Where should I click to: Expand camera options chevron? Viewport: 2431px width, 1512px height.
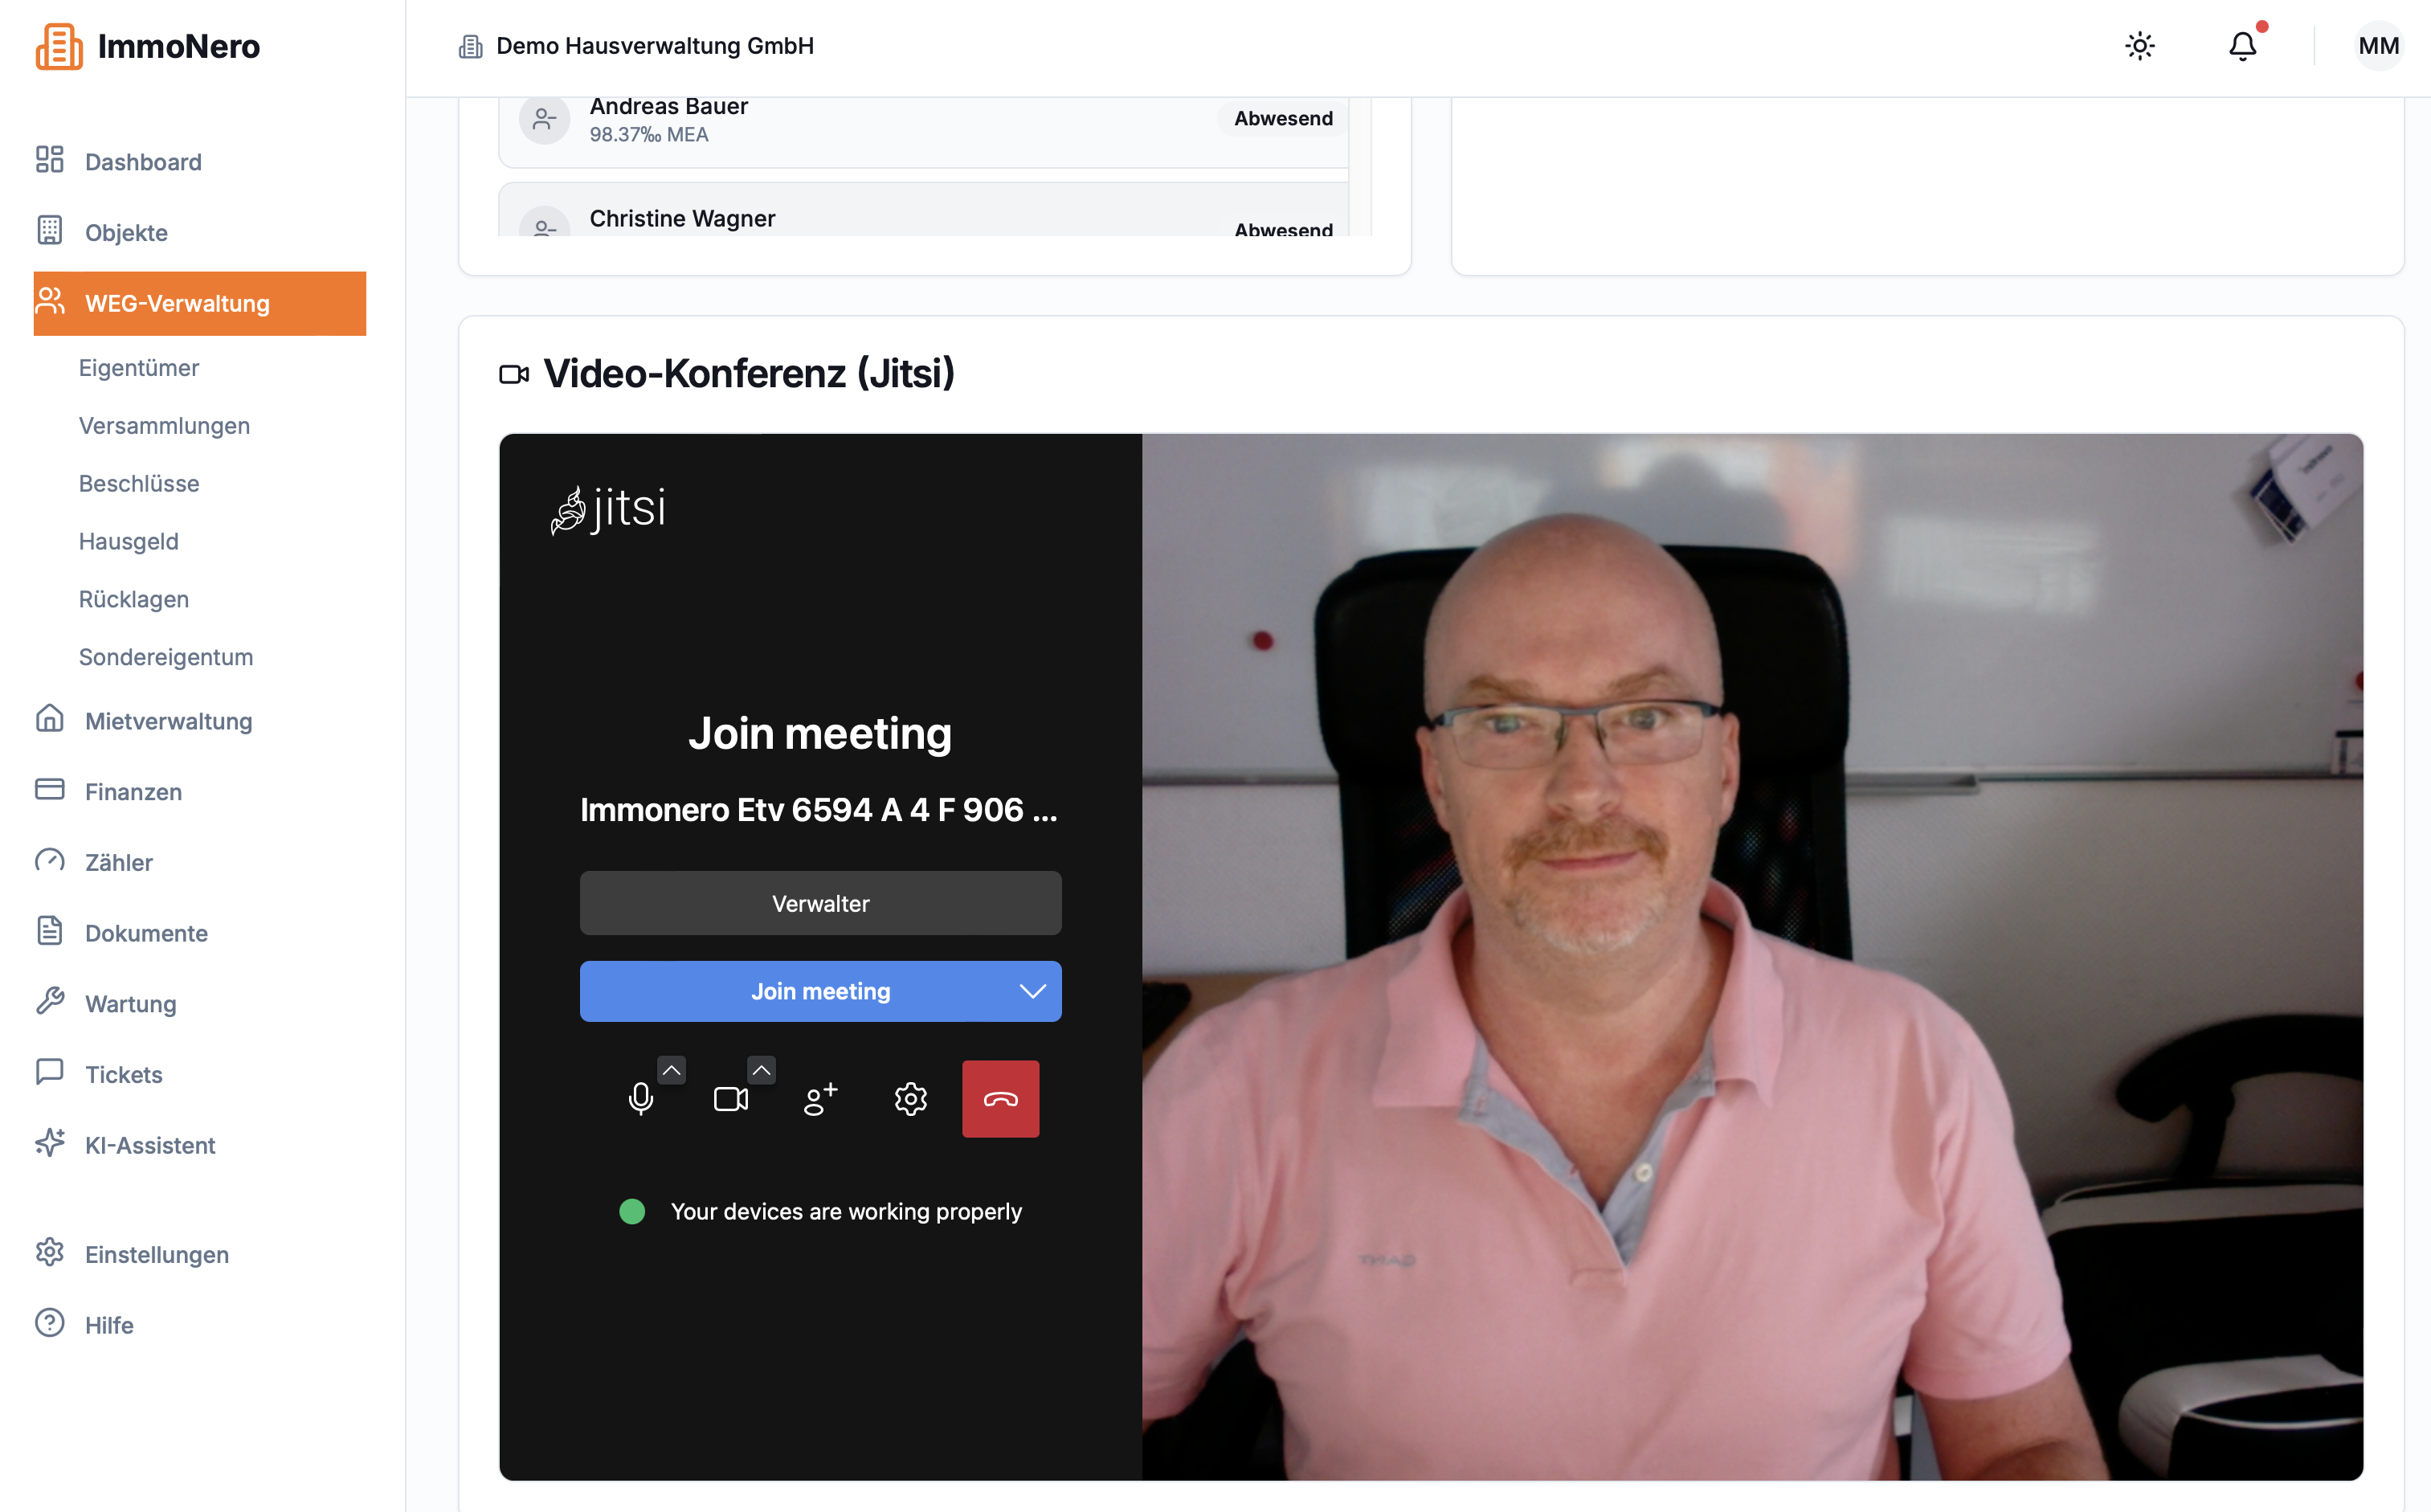pyautogui.click(x=762, y=1070)
